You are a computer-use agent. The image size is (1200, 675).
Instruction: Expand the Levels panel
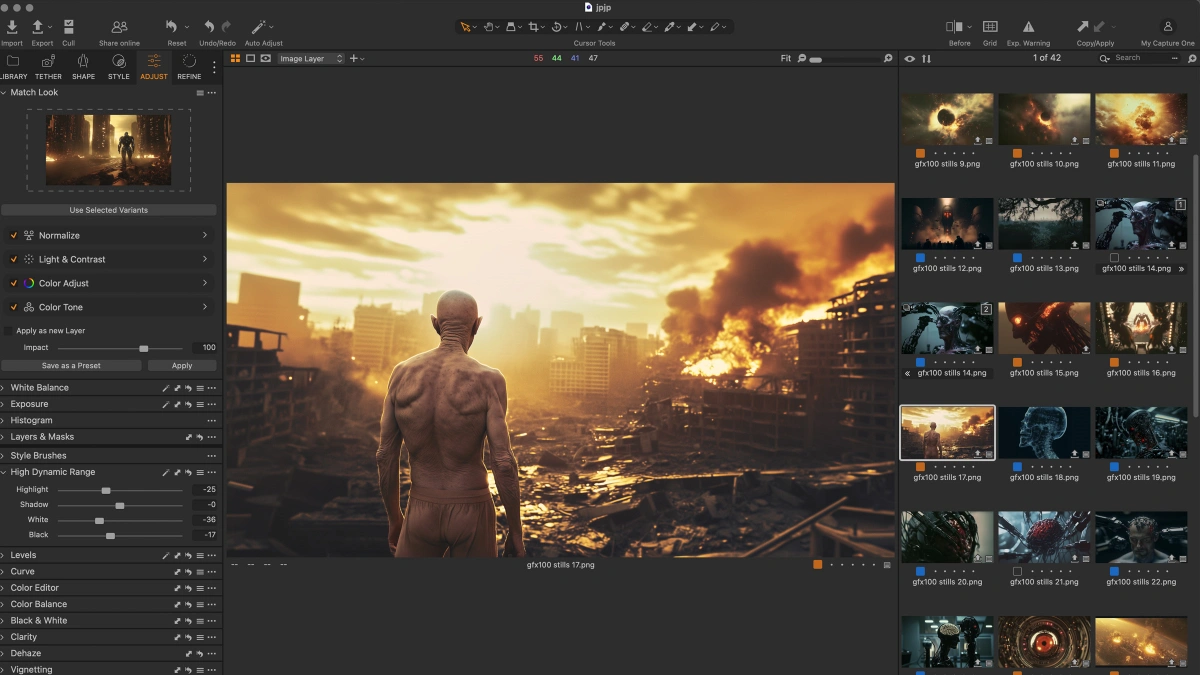pyautogui.click(x=3, y=555)
